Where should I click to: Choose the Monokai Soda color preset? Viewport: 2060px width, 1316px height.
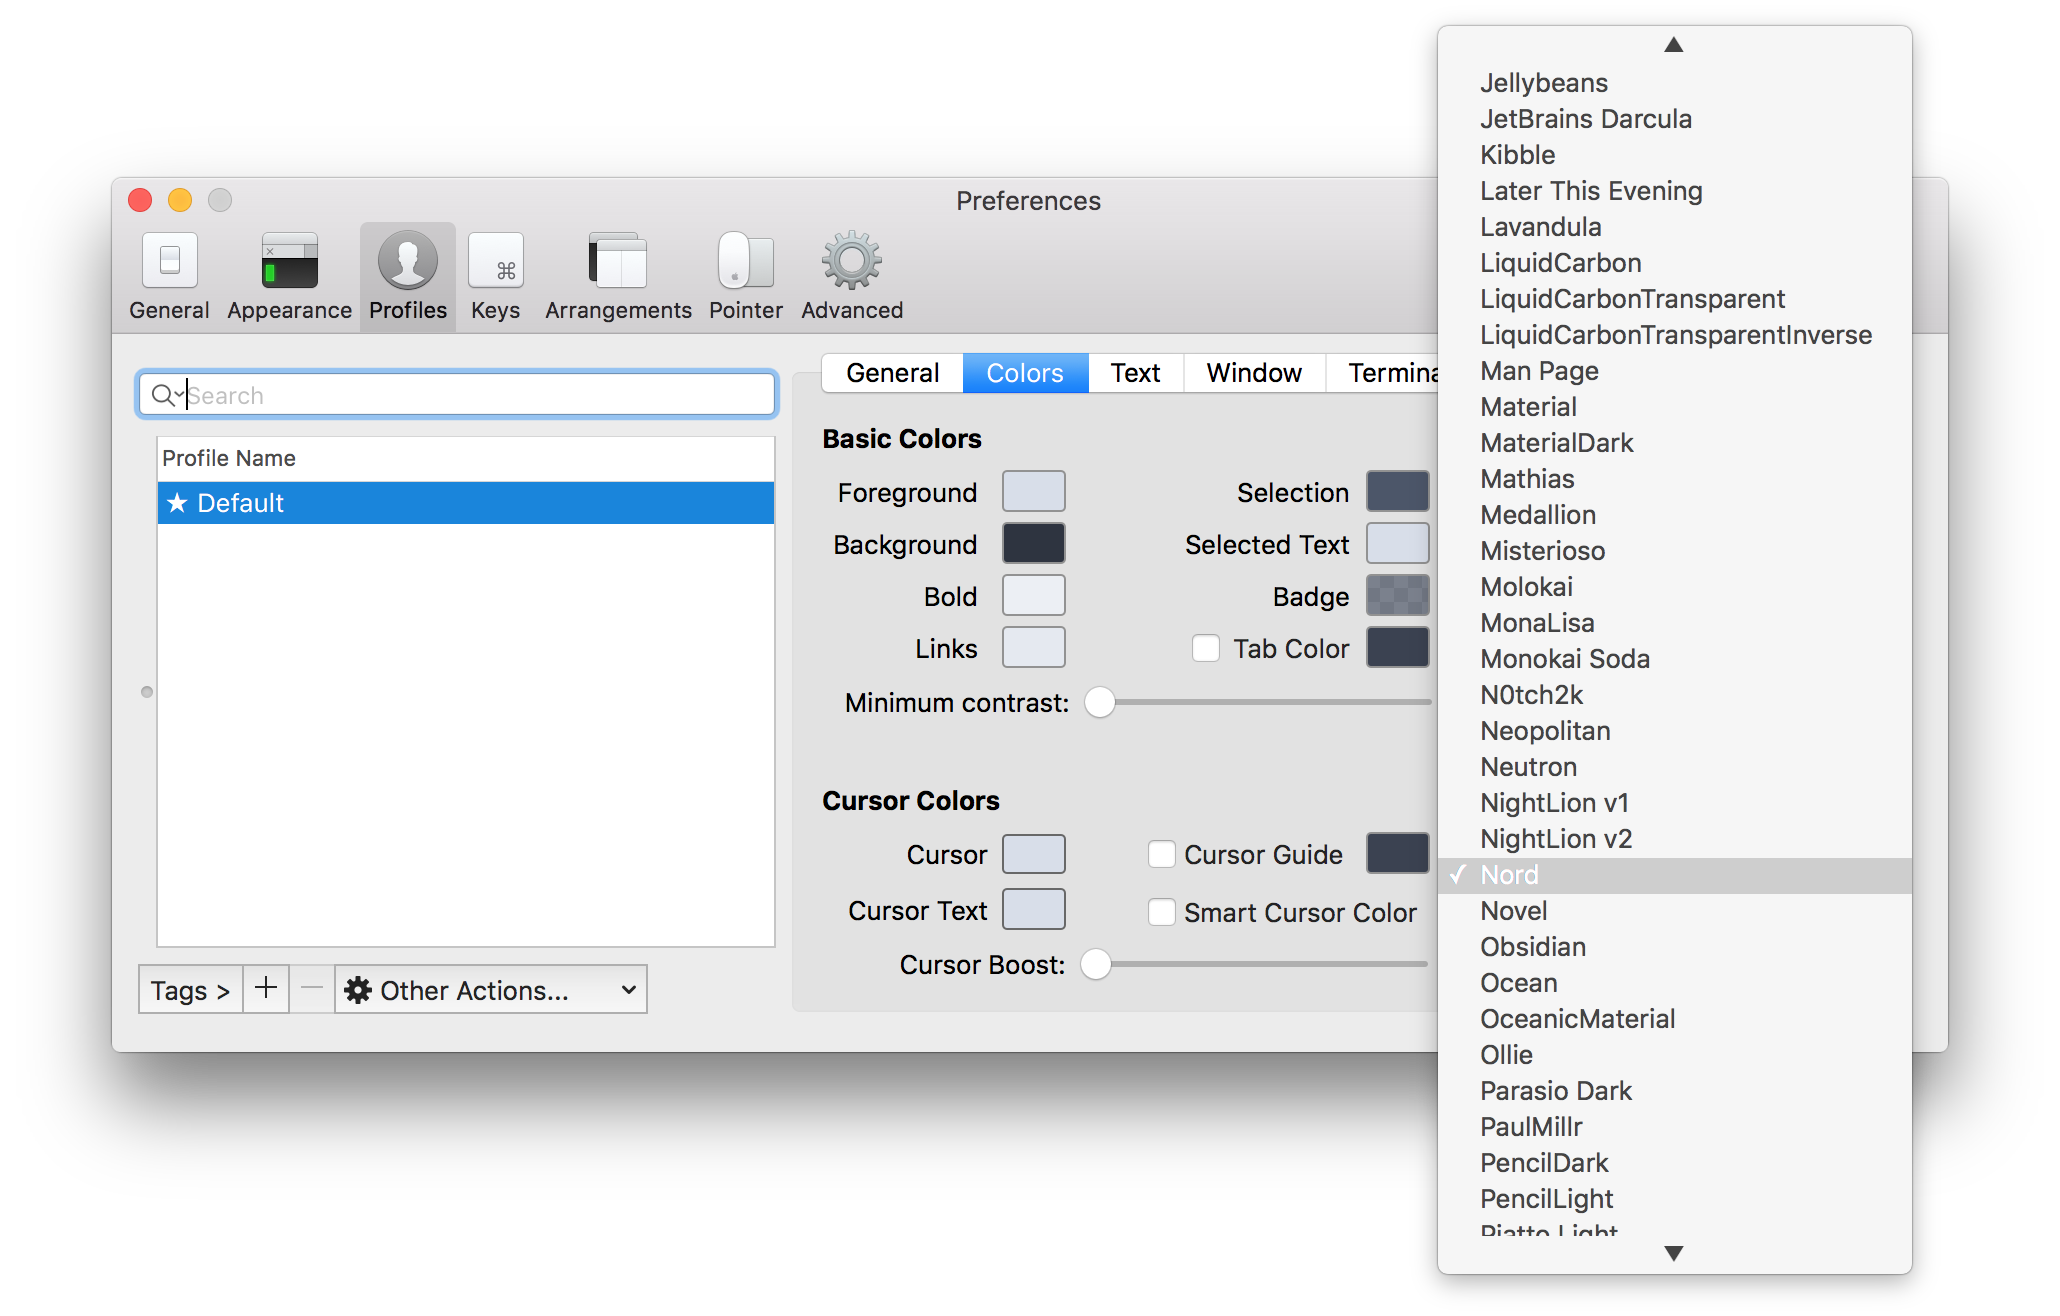click(x=1565, y=659)
